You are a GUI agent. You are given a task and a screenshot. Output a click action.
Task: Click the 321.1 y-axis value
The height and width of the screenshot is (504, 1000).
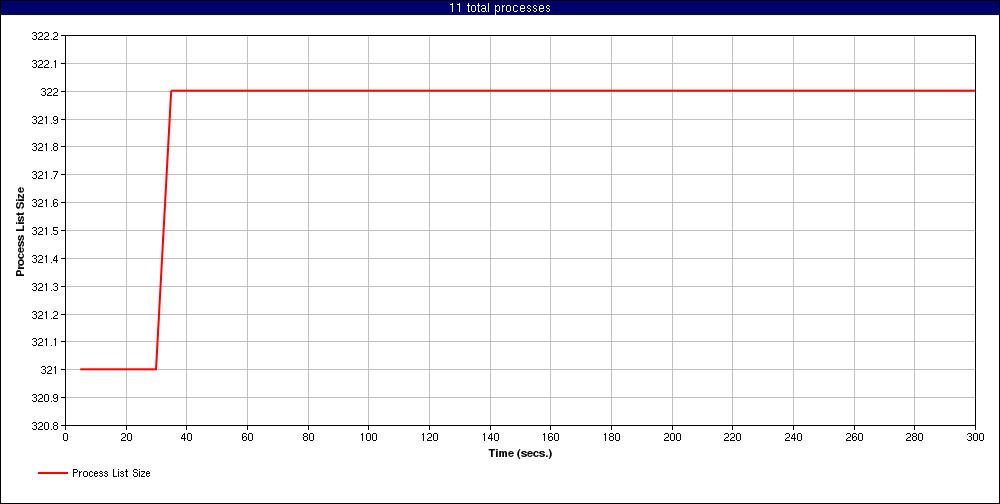click(45, 342)
